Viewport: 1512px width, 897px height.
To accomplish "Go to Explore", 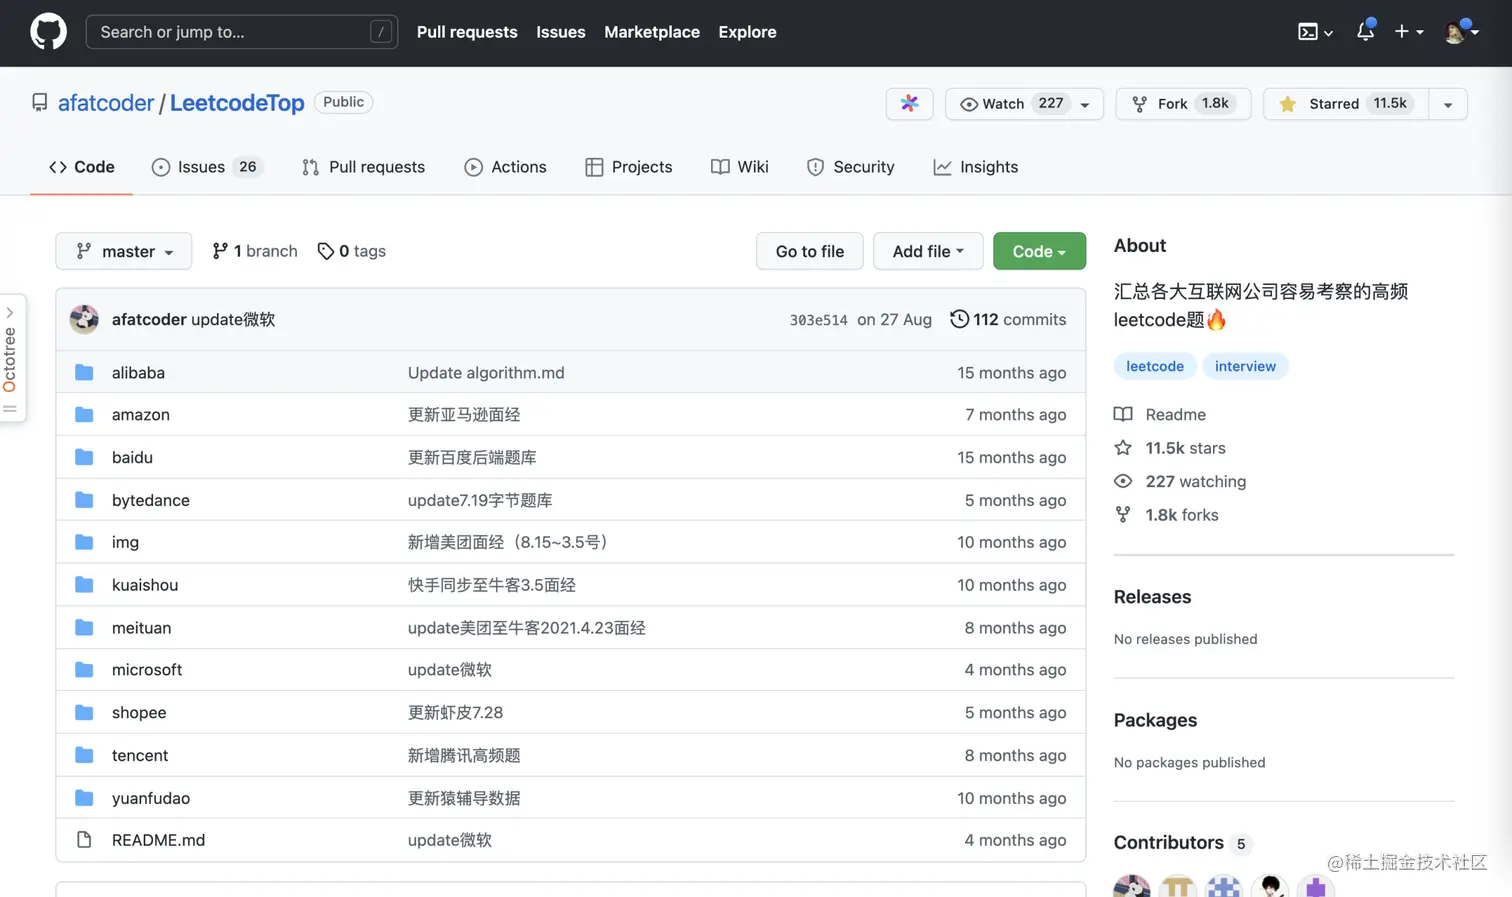I will [747, 32].
